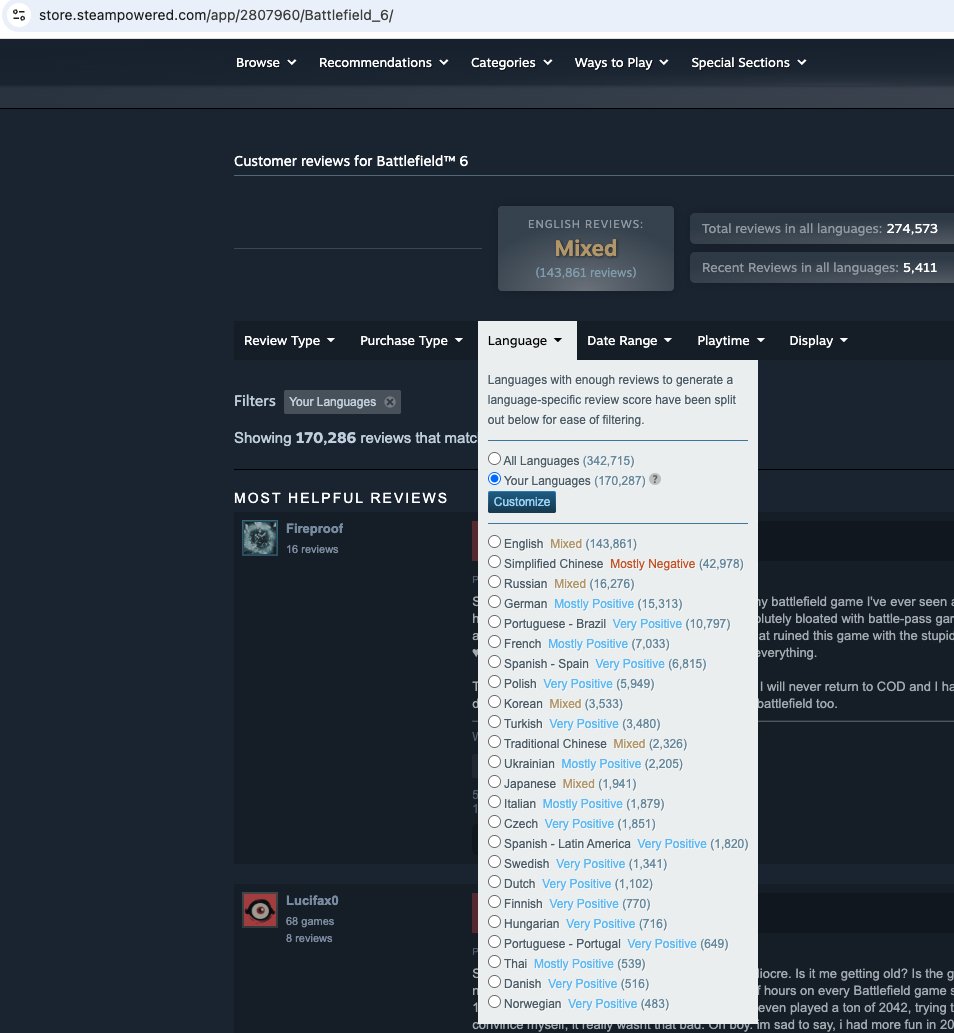
Task: Select Your Languages radio option
Action: (x=494, y=479)
